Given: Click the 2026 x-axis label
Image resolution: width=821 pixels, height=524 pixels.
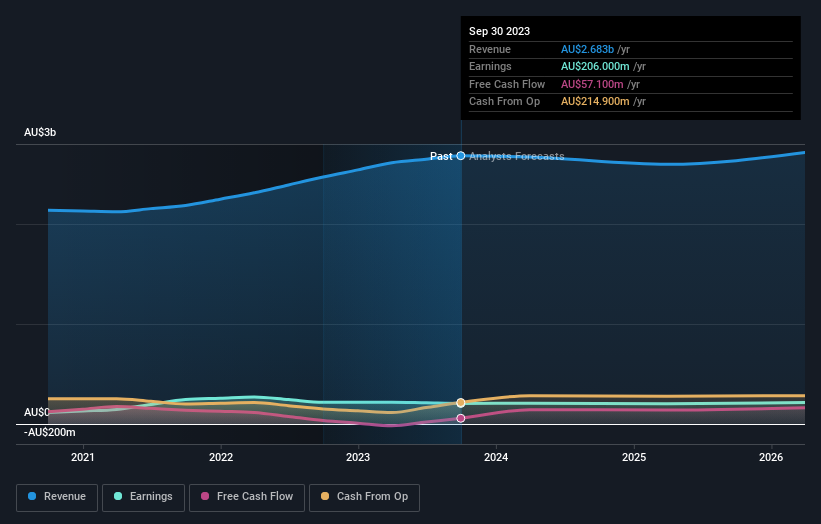Looking at the screenshot, I should point(771,458).
